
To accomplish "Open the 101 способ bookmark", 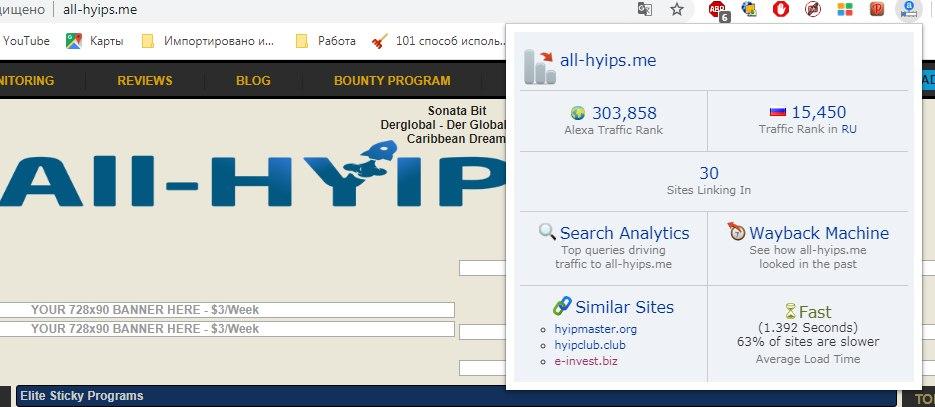I will point(439,41).
